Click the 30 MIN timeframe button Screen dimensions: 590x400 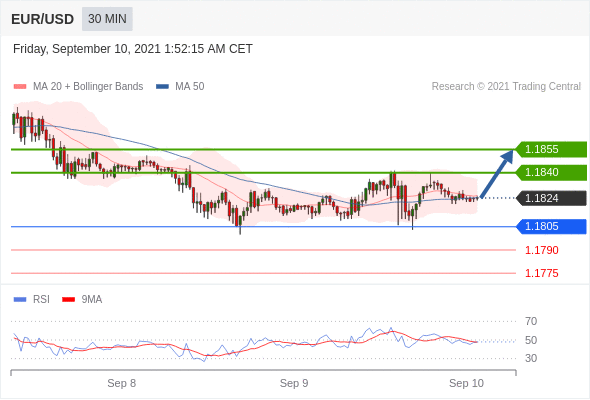pos(107,19)
